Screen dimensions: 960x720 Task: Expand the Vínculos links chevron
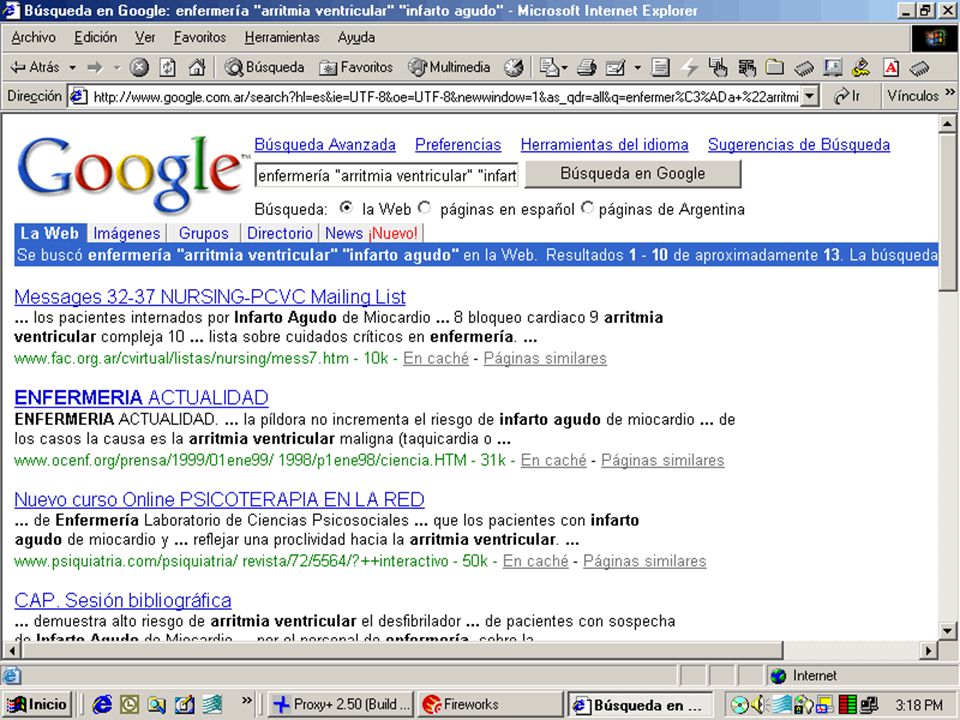coord(949,92)
